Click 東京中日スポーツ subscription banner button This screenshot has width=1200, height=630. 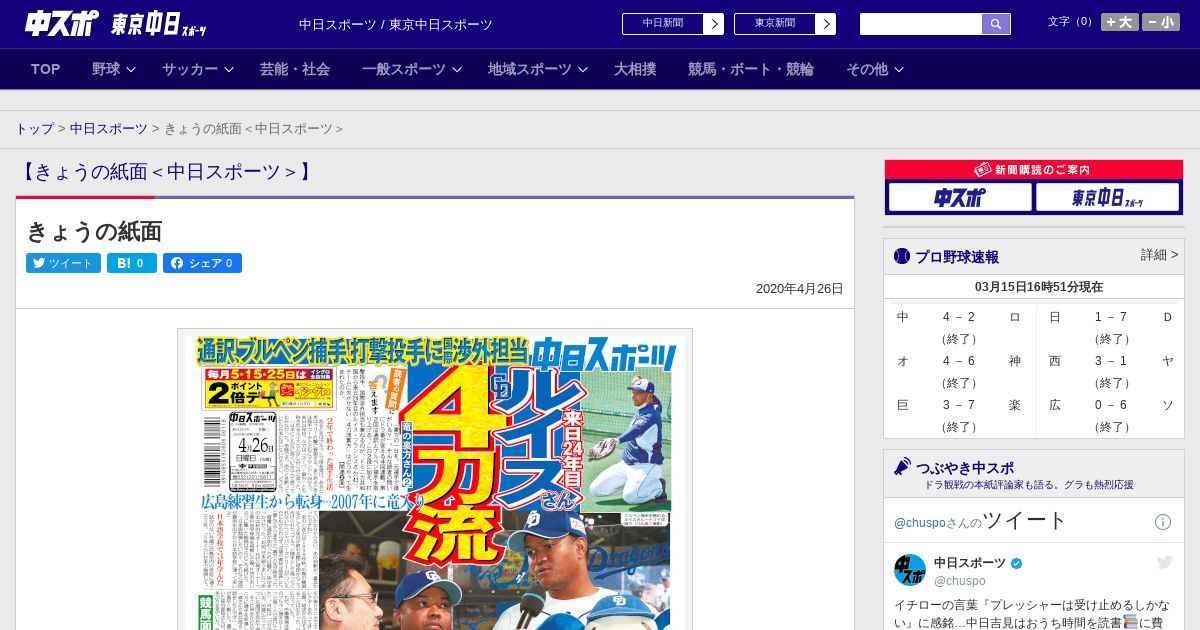[x=1107, y=197]
